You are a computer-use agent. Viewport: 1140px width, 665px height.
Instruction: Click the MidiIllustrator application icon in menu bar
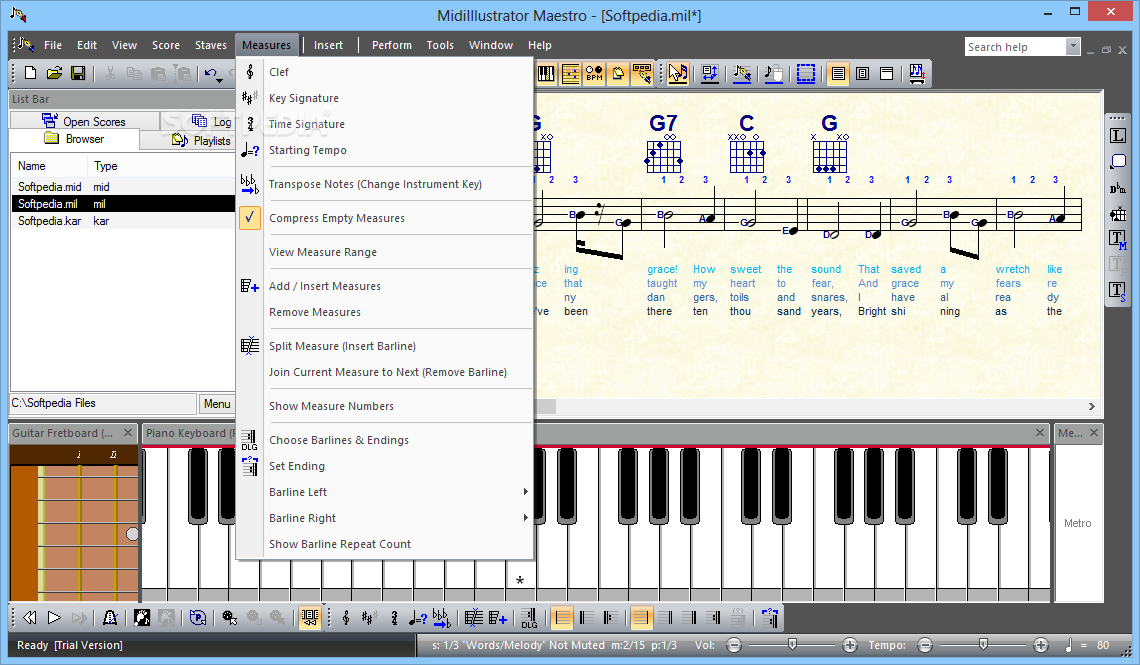24,45
